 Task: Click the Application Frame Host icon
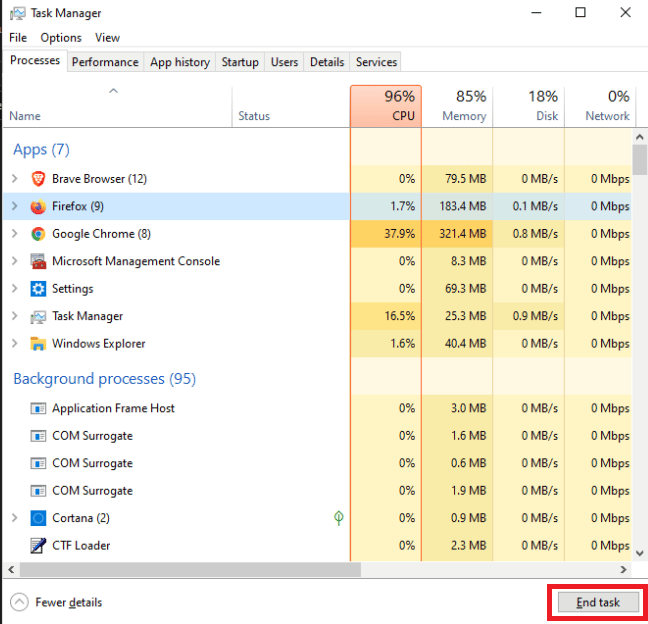[x=38, y=409]
